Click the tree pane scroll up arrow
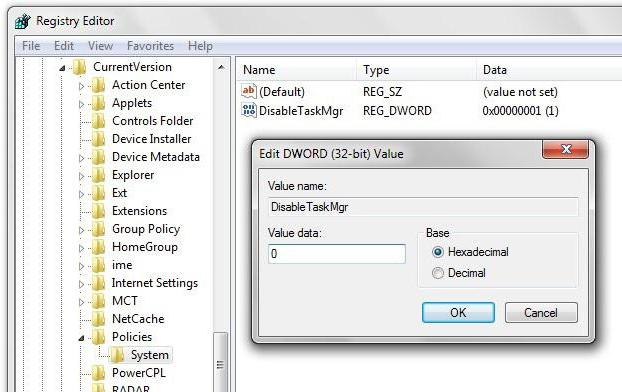This screenshot has height=392, width=622. (x=221, y=68)
